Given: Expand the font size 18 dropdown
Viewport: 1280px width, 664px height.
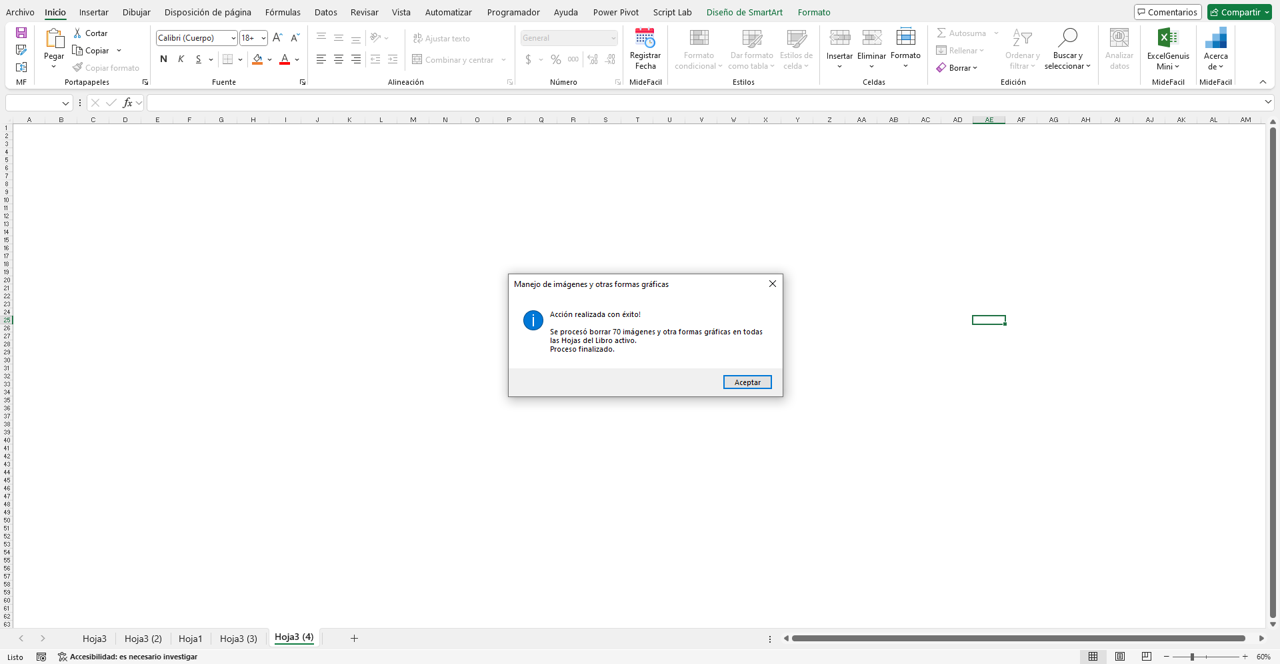Looking at the screenshot, I should coord(264,38).
